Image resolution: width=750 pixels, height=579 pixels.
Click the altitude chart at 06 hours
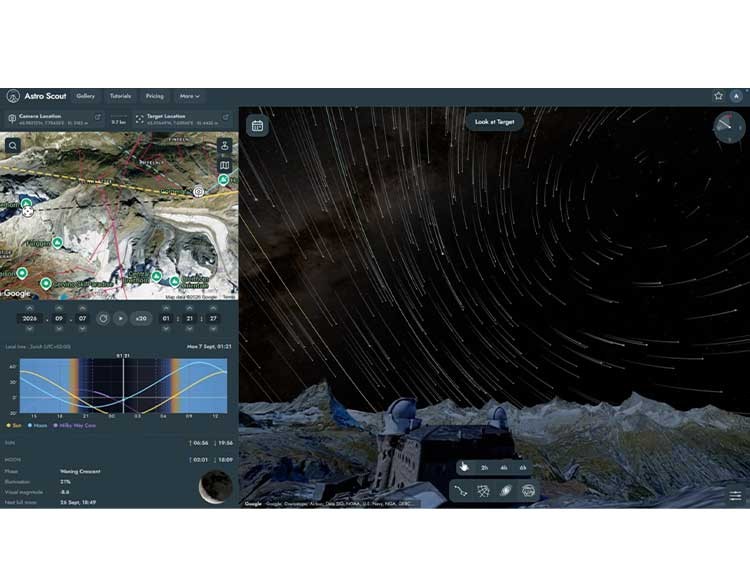pos(163,385)
